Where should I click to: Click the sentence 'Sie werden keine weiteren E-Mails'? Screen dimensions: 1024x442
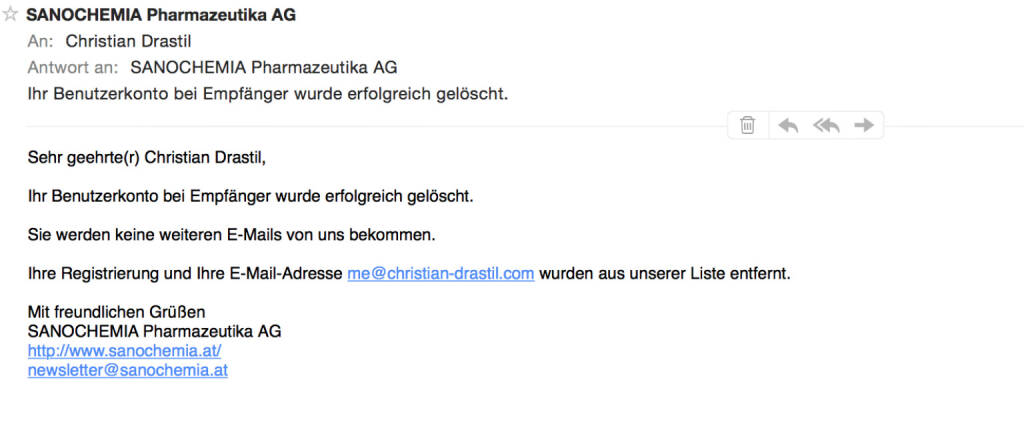(x=232, y=235)
